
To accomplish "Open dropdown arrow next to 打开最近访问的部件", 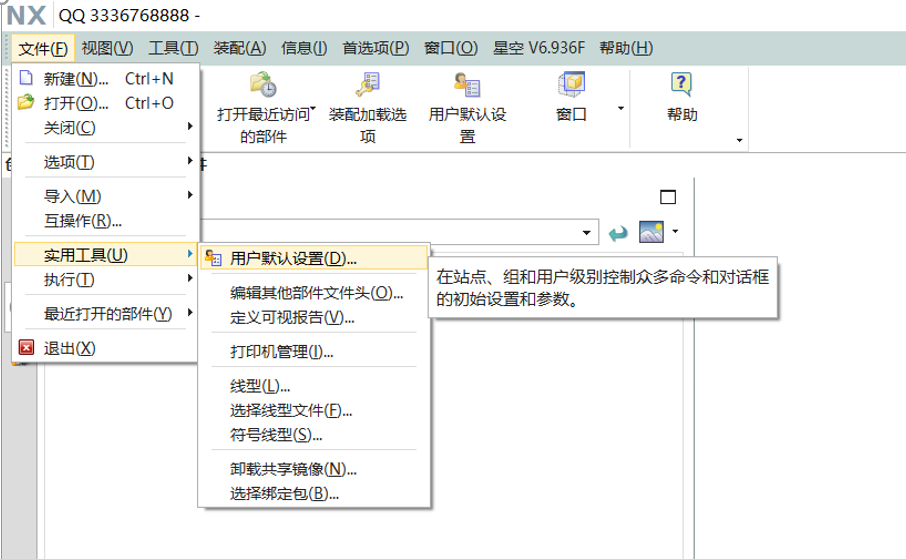I will [x=313, y=108].
